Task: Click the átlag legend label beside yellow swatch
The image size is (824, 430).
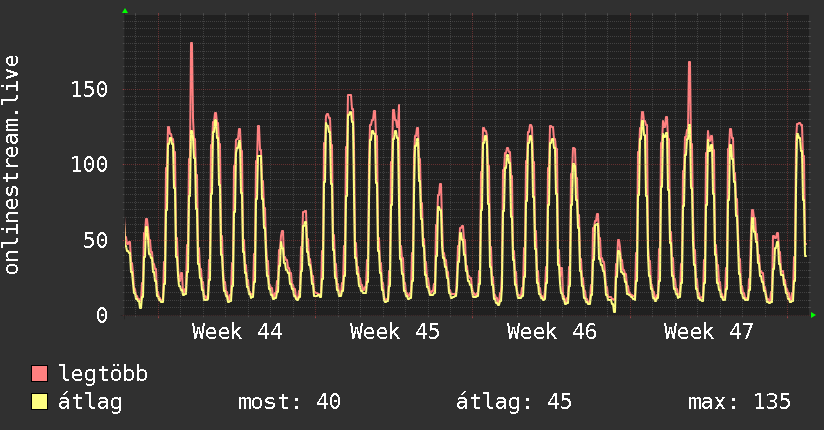Action: (90, 402)
